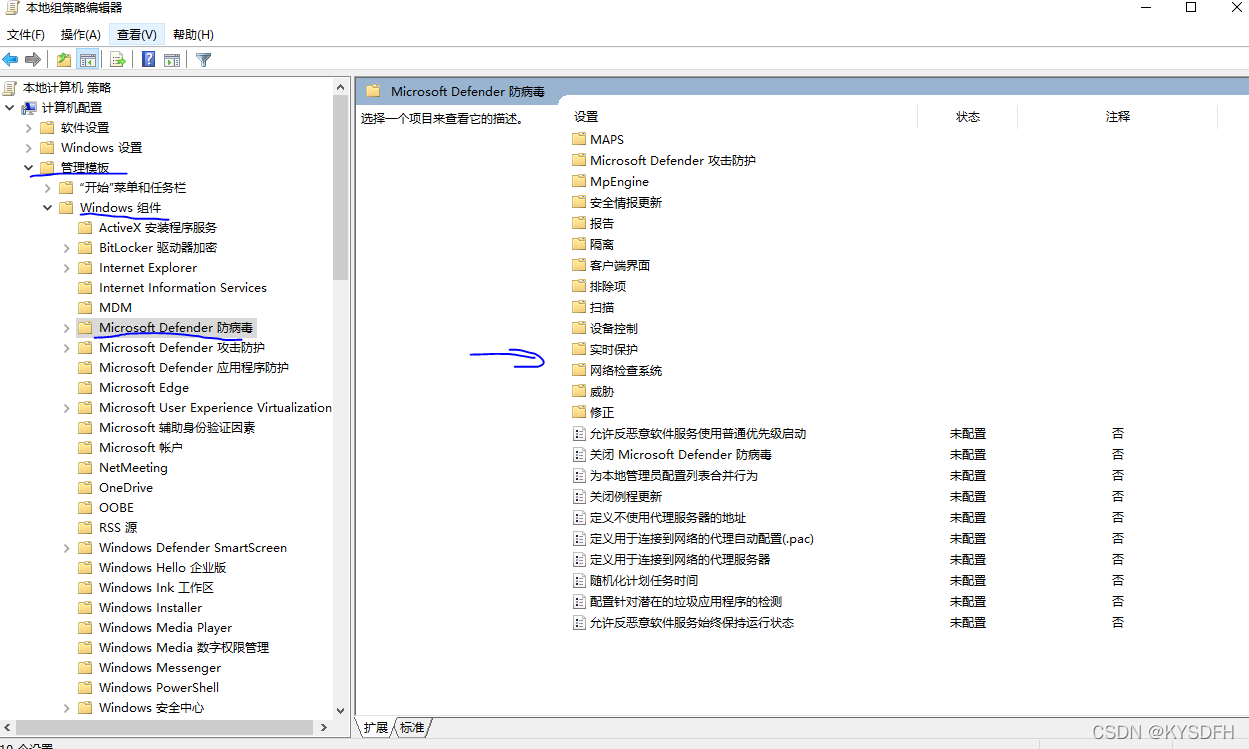Toggle the show/hide action pane icon
Screen dimensions: 1249x749
[172, 60]
